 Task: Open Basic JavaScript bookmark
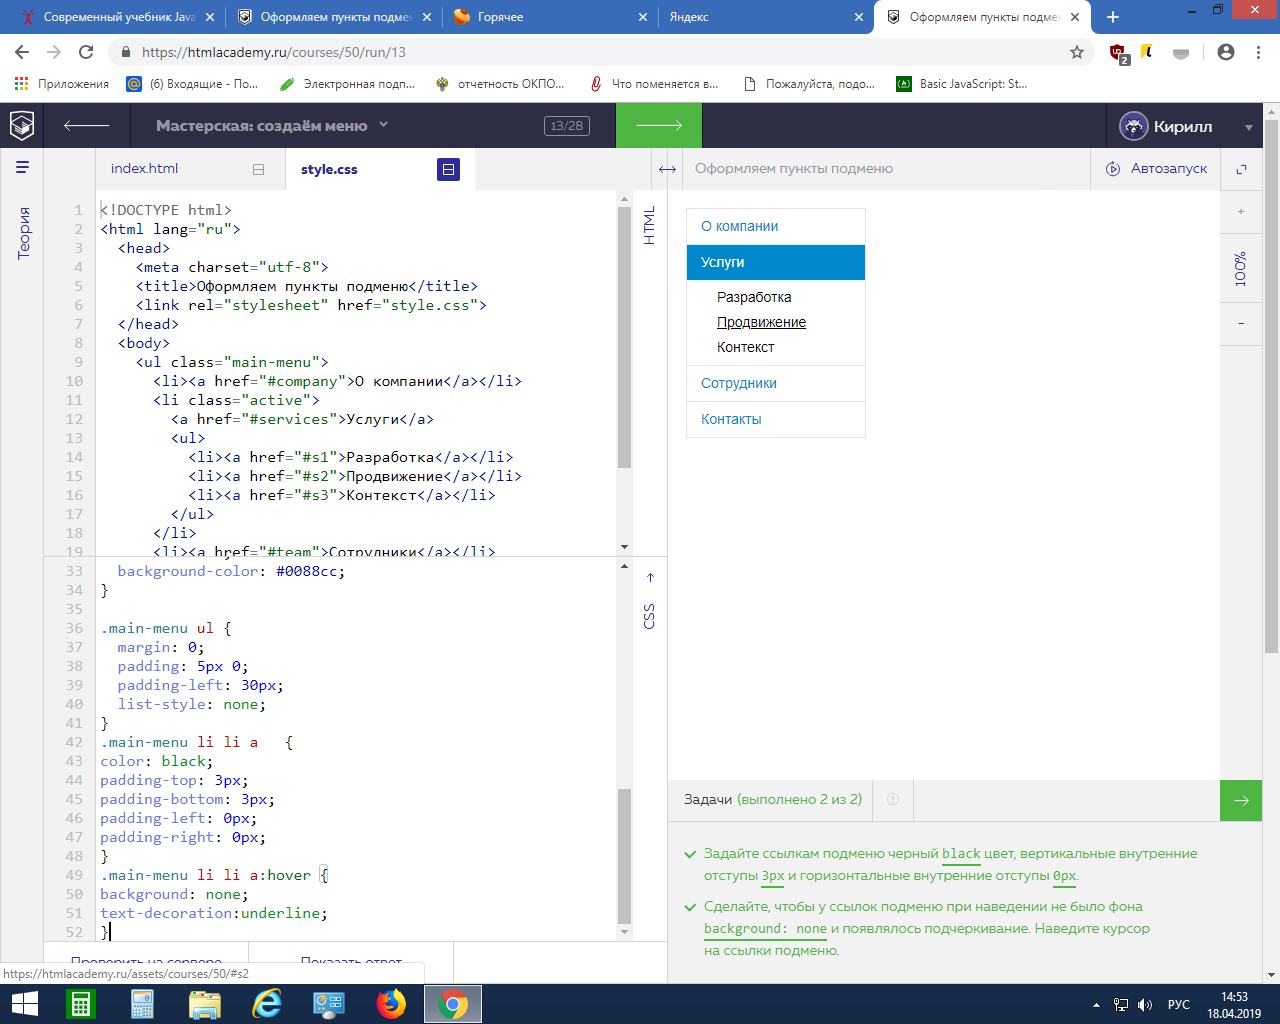962,84
